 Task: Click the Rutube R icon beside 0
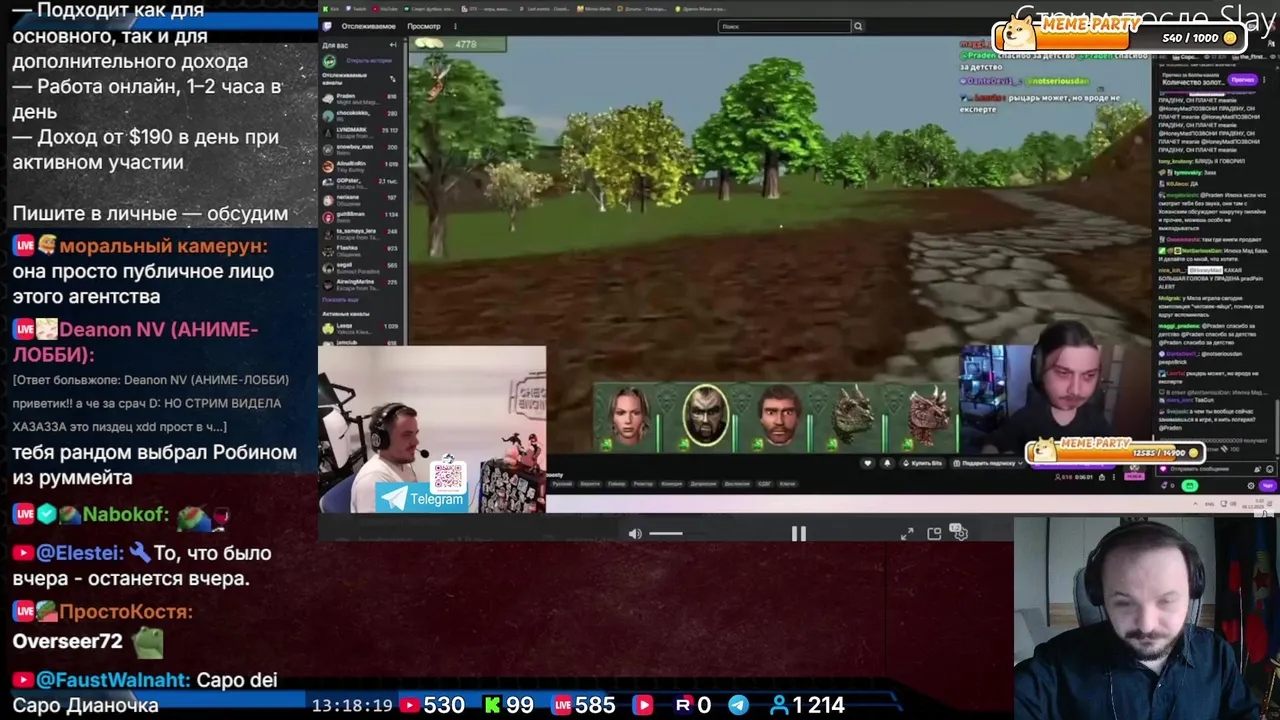coord(683,705)
